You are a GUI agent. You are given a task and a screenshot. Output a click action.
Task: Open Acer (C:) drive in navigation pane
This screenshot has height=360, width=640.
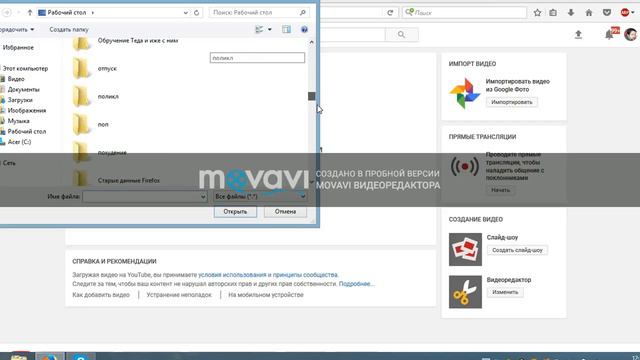tap(19, 142)
